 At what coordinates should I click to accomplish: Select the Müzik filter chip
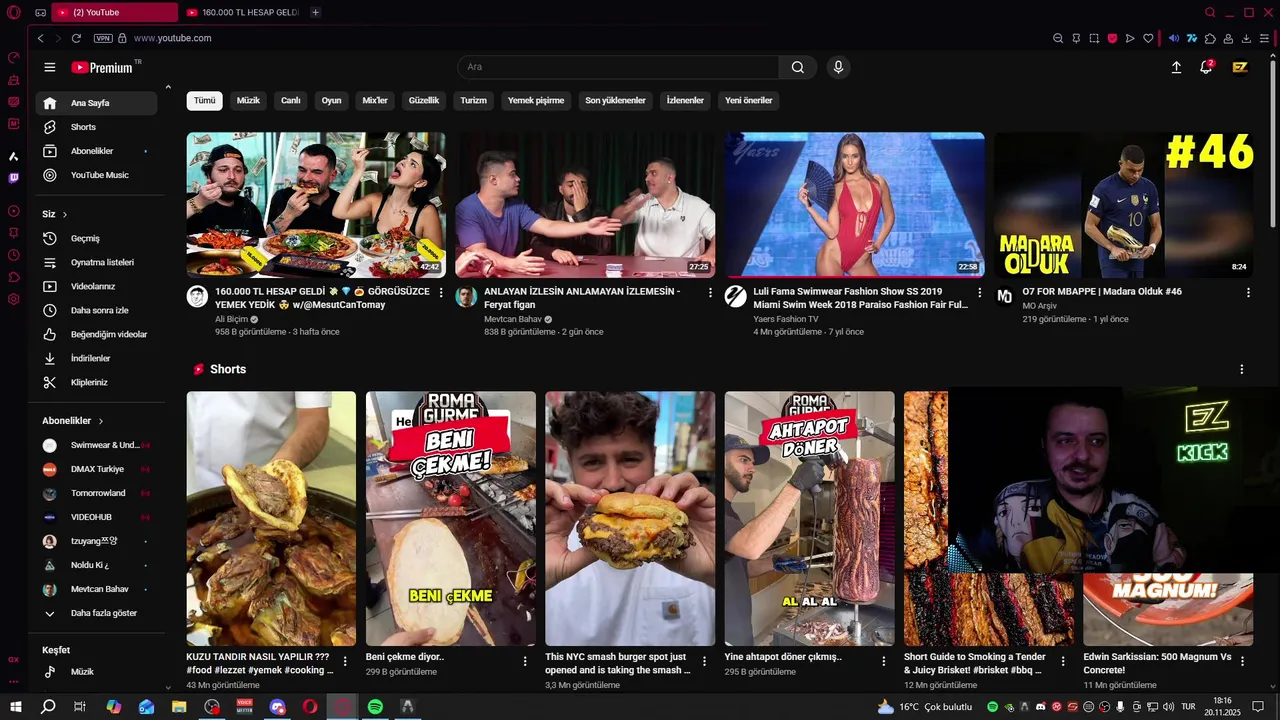coord(248,100)
